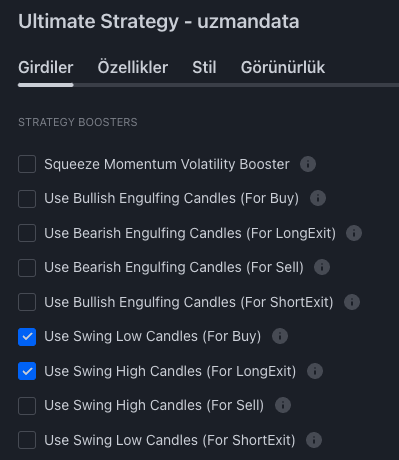Viewport: 399px width, 460px height.
Task: Show info for Bullish Engulfing Candles (For Buy)
Action: 318,198
